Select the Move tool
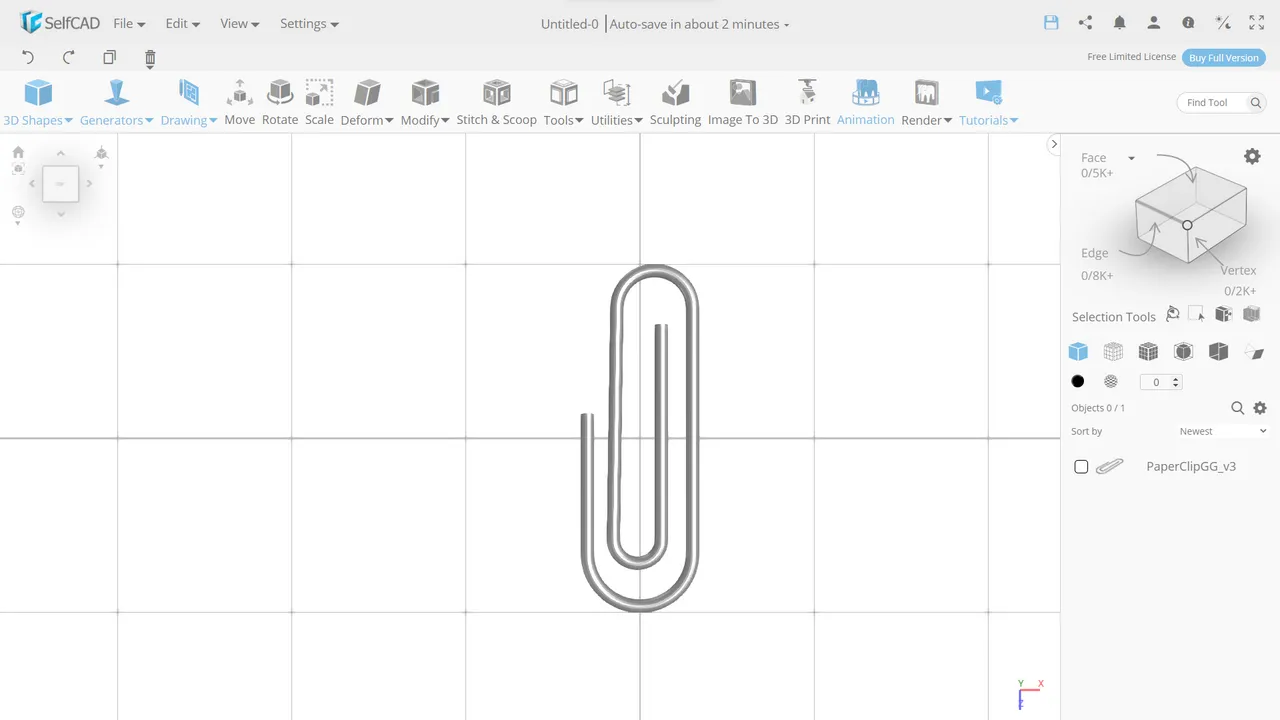1280x720 pixels. point(240,103)
